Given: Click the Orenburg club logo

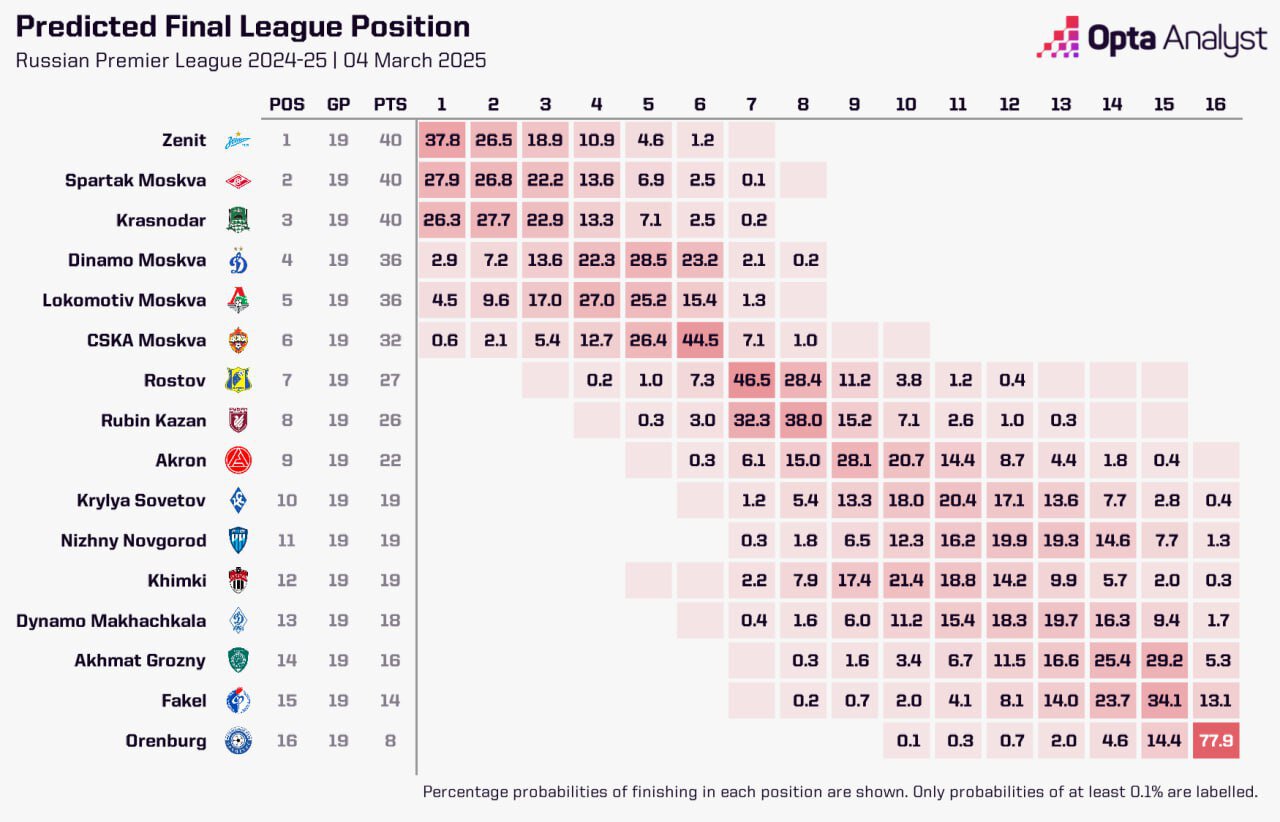Looking at the screenshot, I should [x=238, y=741].
